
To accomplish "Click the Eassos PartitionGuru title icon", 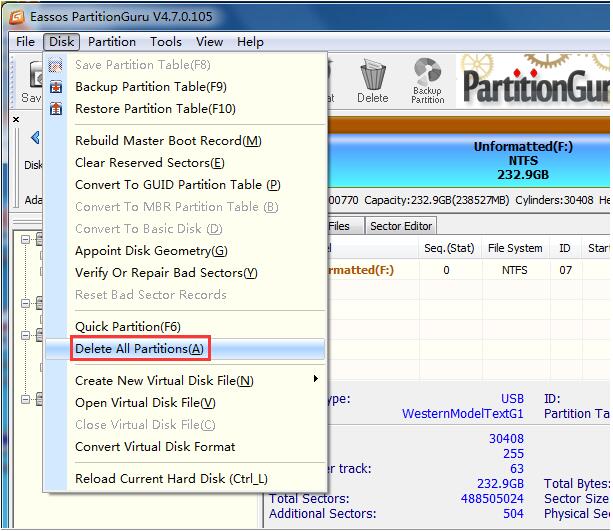I will 17,17.
